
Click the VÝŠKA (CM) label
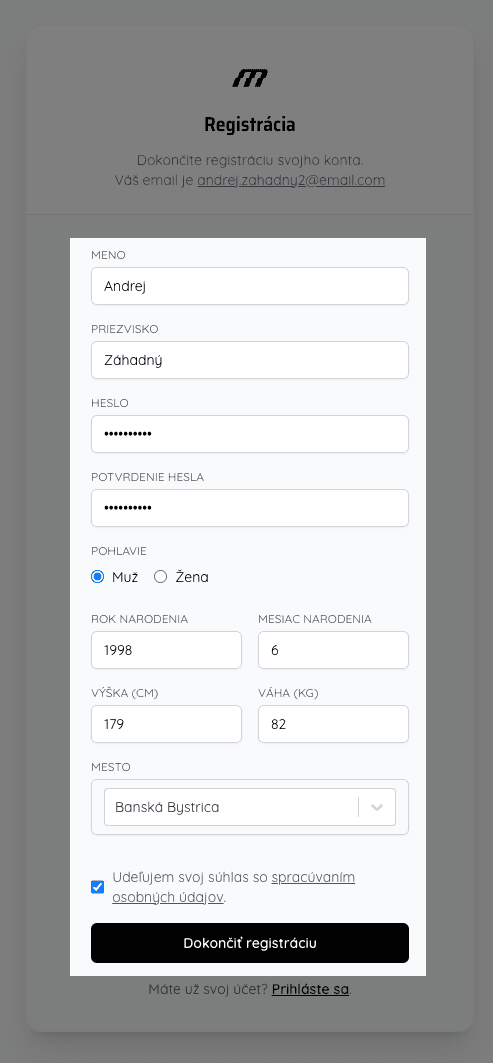[x=125, y=693]
